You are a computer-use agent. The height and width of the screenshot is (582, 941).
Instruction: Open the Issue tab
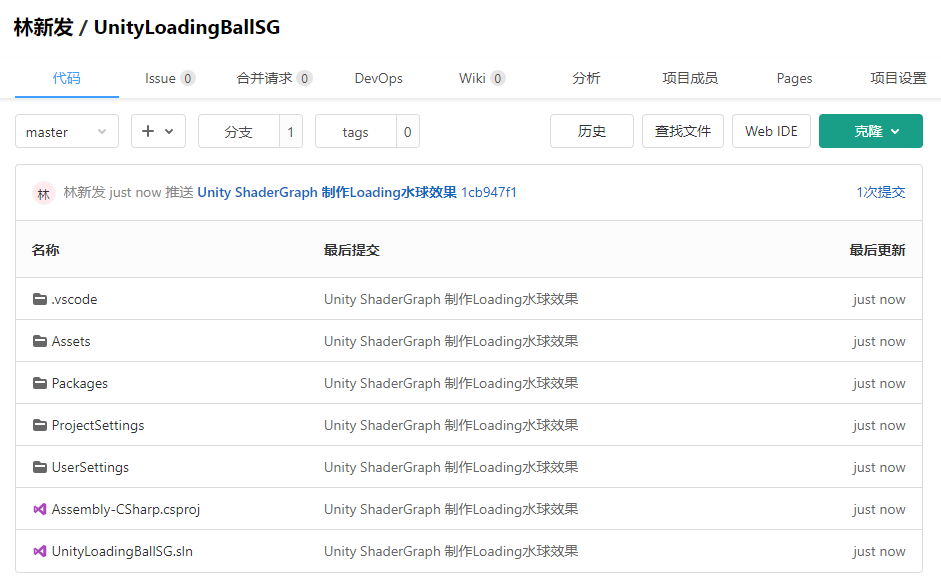click(170, 78)
